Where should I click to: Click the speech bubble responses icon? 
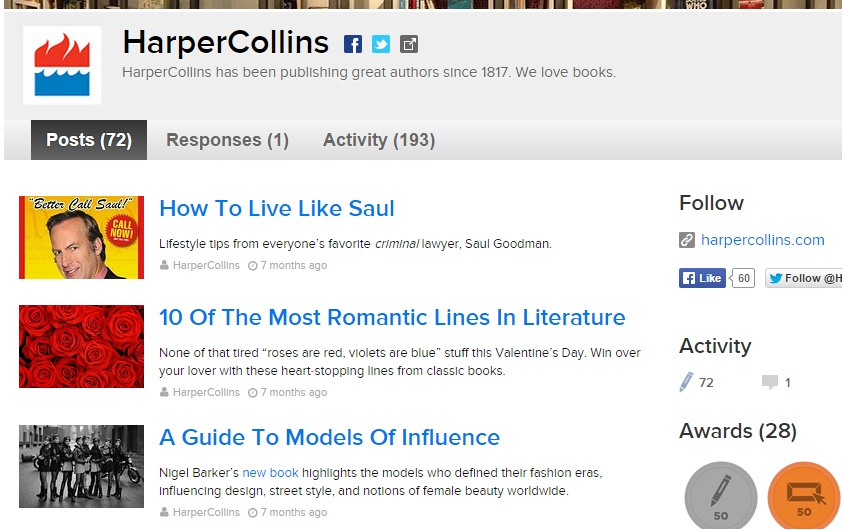click(x=770, y=382)
